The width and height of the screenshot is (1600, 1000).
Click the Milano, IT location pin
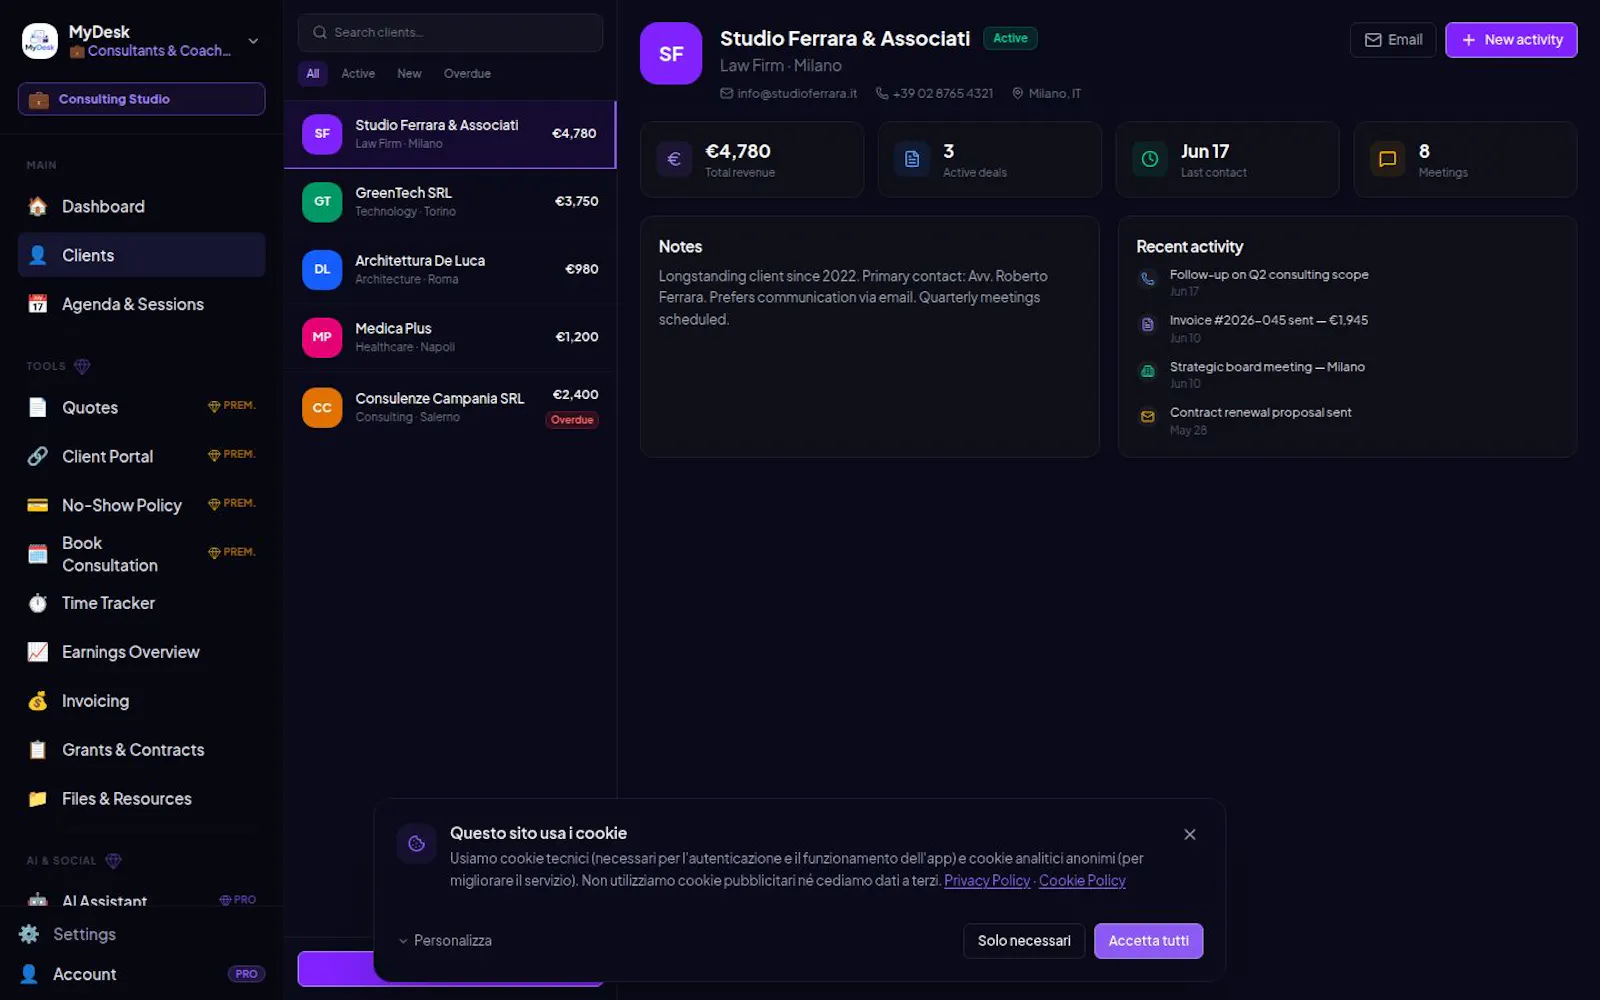[x=1018, y=93]
